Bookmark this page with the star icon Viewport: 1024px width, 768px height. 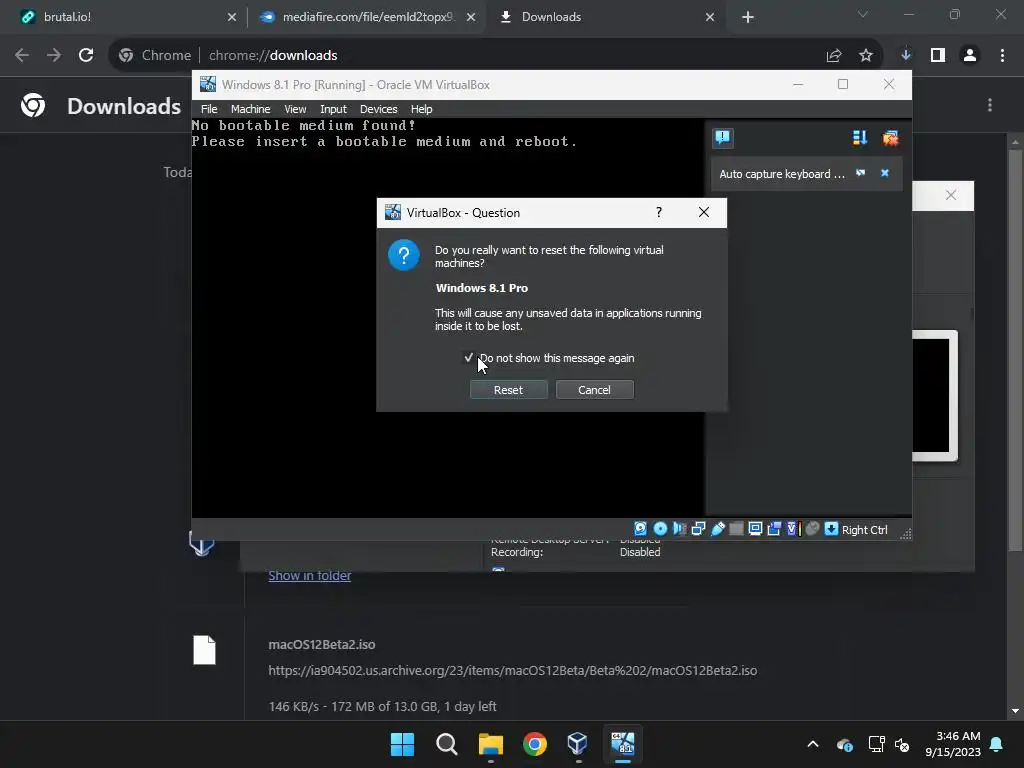pyautogui.click(x=866, y=56)
